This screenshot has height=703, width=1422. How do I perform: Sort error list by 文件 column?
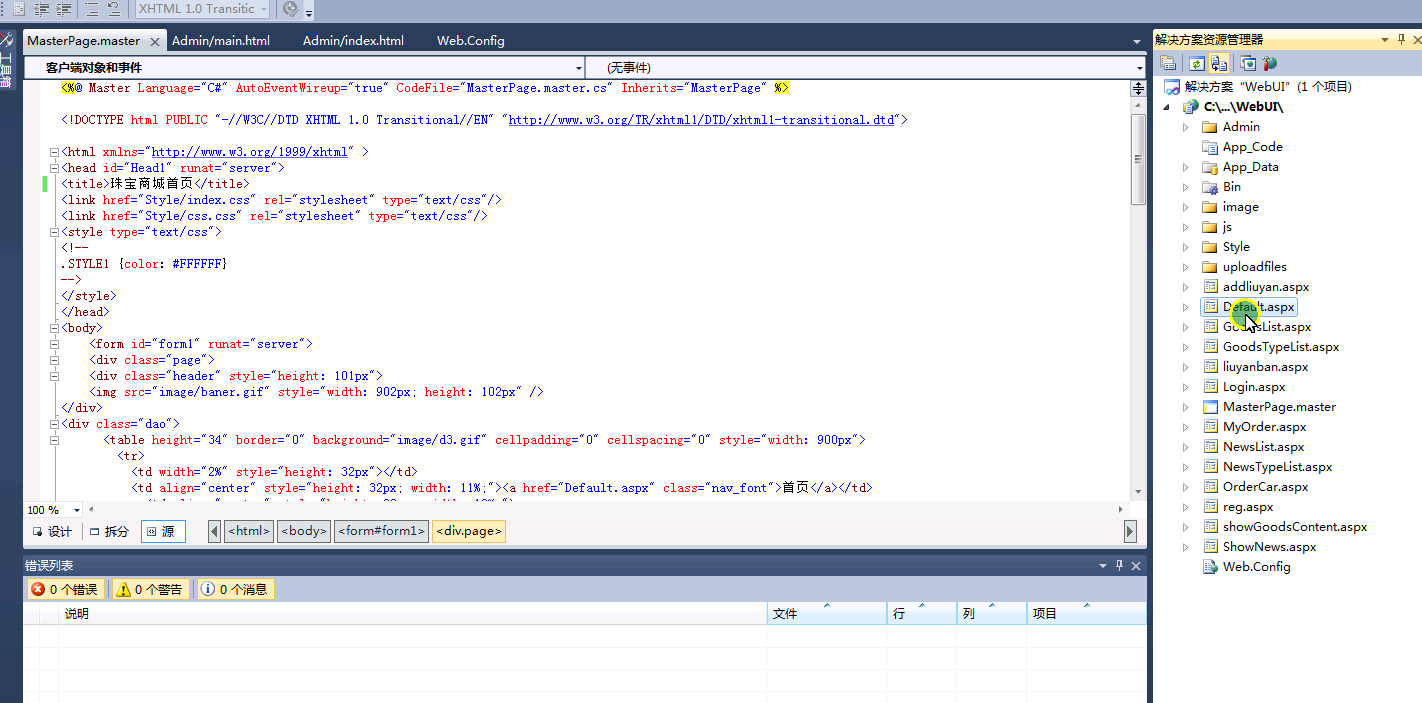[x=827, y=614]
